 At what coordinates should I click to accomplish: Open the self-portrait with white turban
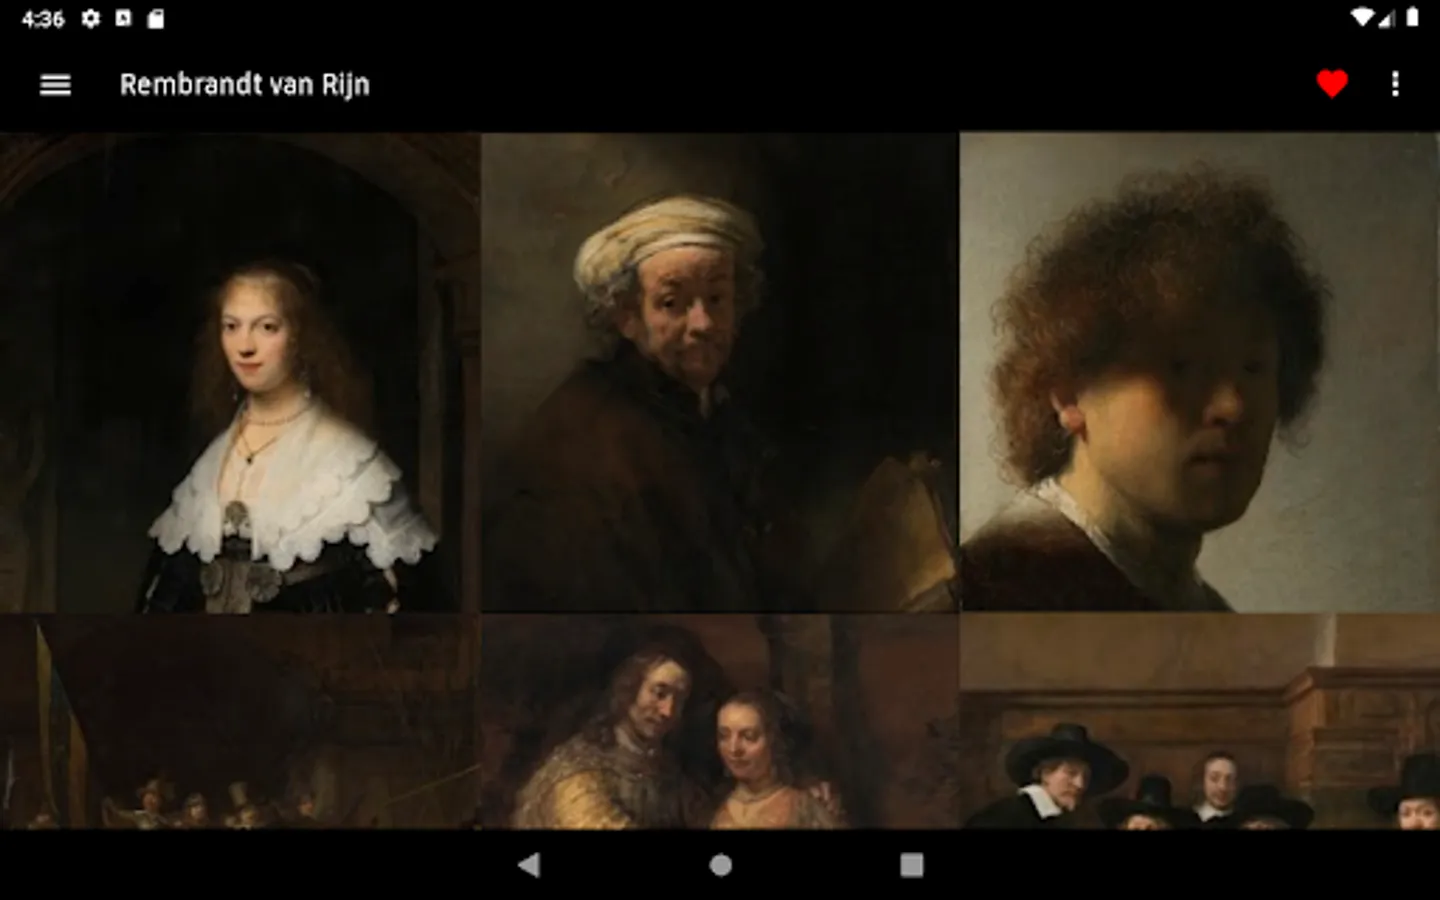coord(719,372)
